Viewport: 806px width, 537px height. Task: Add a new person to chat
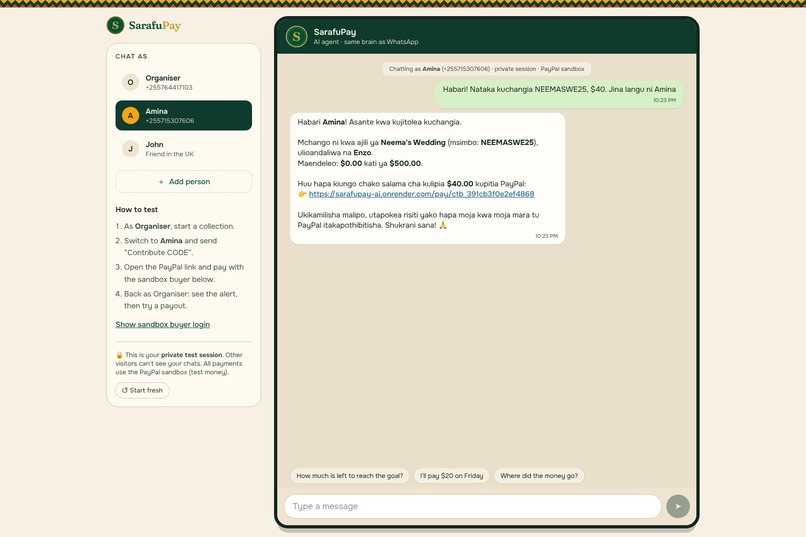tap(184, 181)
